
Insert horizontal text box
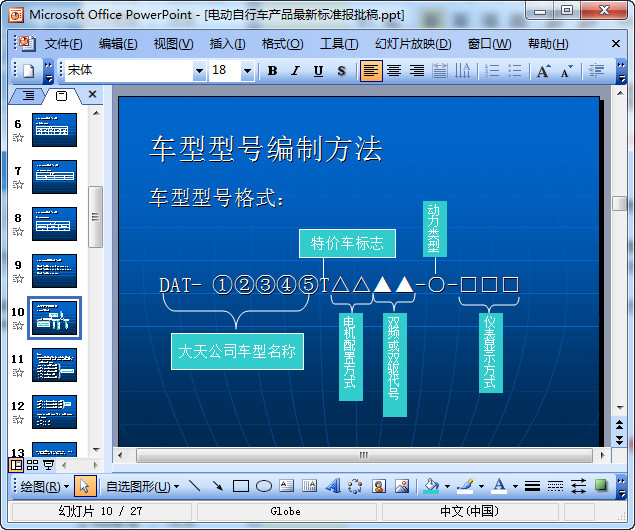click(x=287, y=486)
